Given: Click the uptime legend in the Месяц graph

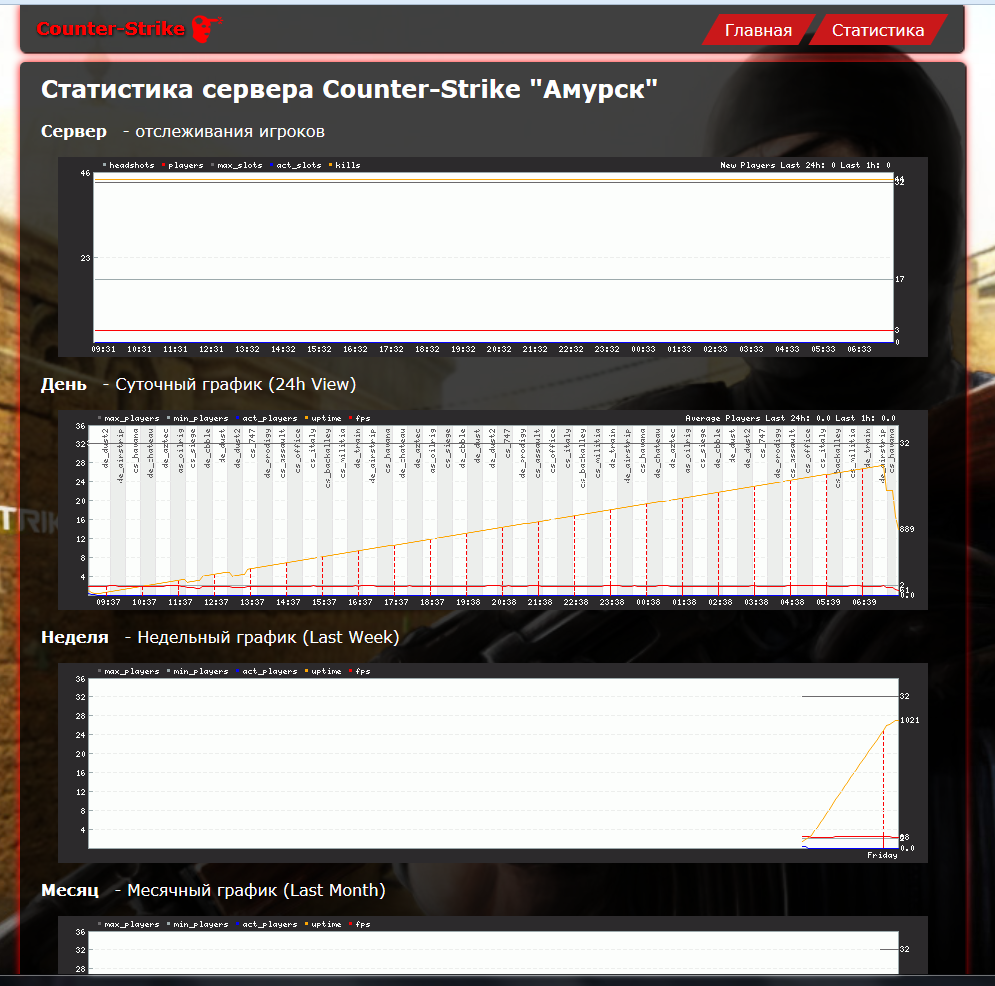Looking at the screenshot, I should (x=326, y=924).
